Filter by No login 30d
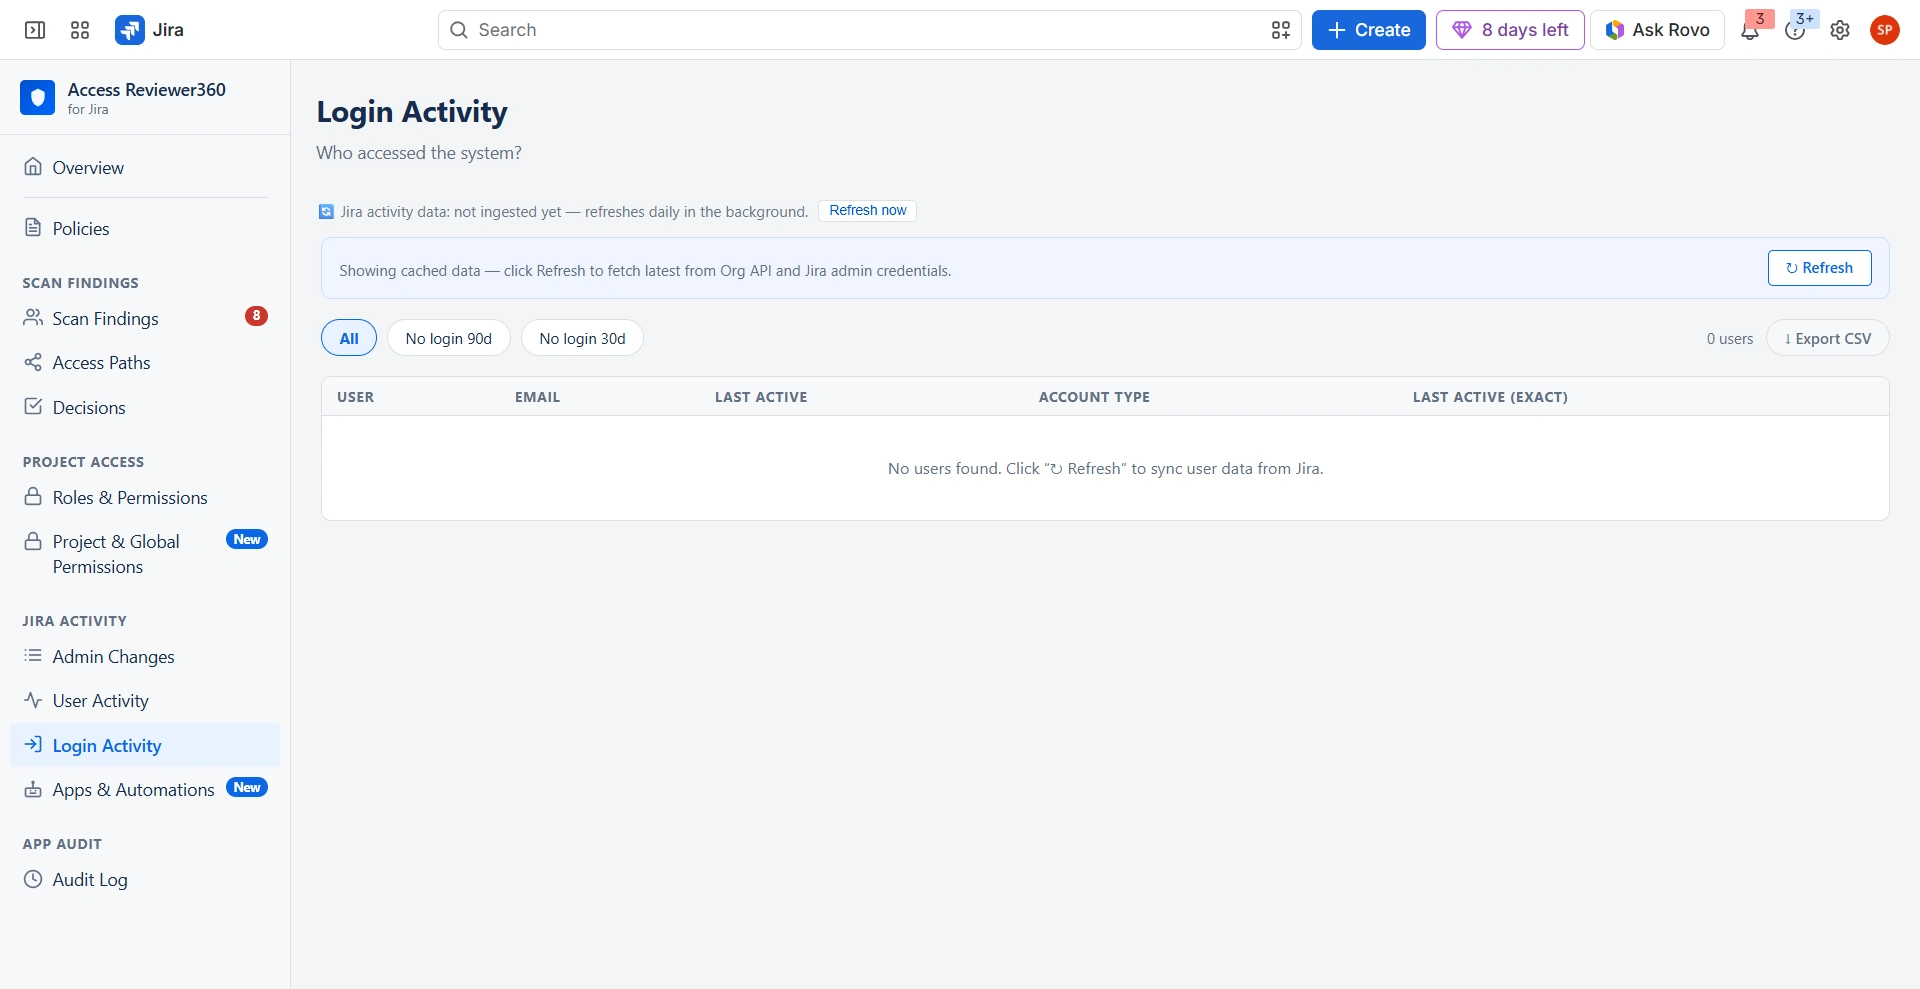Viewport: 1920px width, 989px height. [x=582, y=338]
